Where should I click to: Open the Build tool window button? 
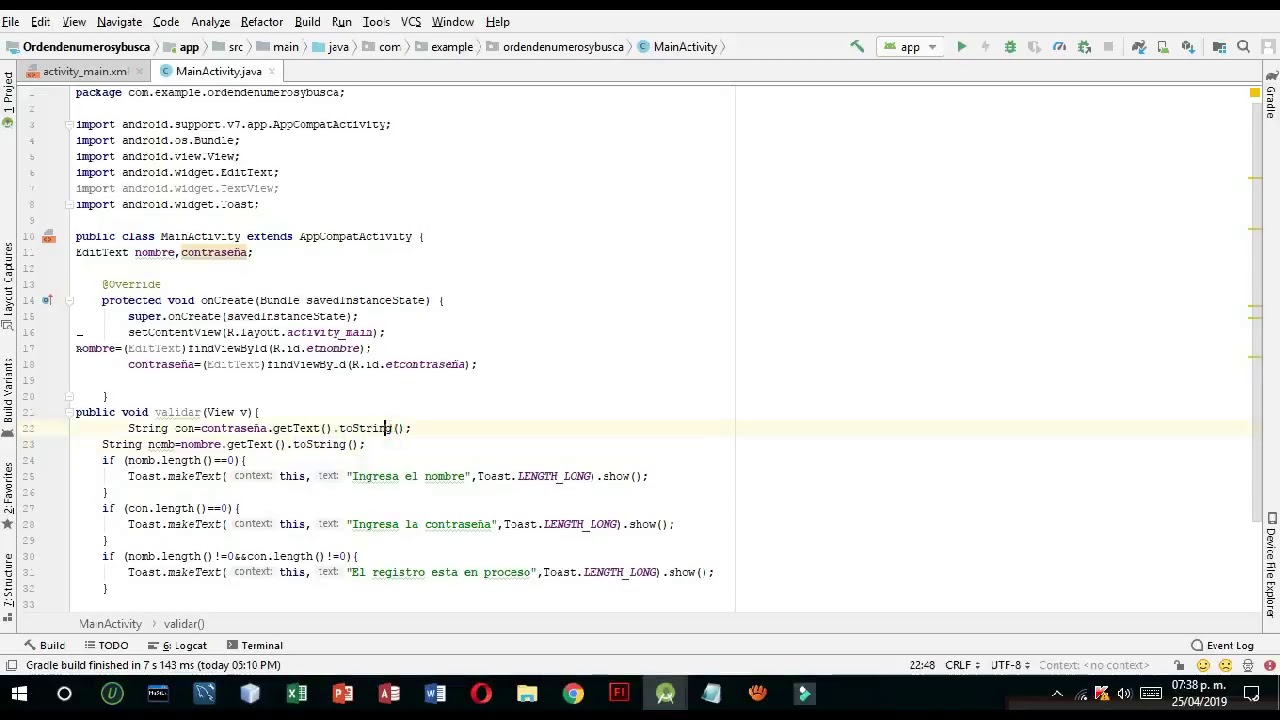44,646
